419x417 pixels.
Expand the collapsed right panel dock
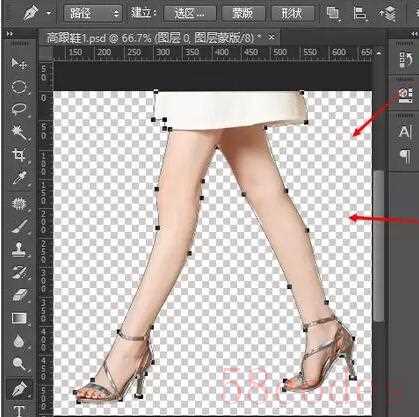pos(413,34)
